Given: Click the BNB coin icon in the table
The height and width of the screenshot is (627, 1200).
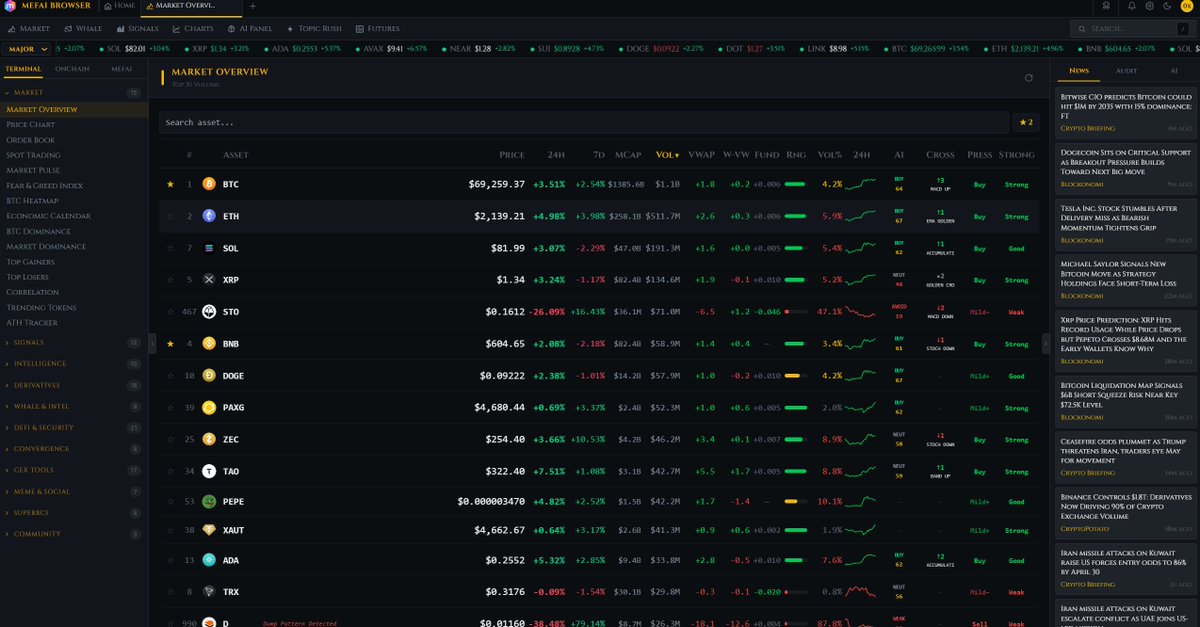Looking at the screenshot, I should (209, 344).
